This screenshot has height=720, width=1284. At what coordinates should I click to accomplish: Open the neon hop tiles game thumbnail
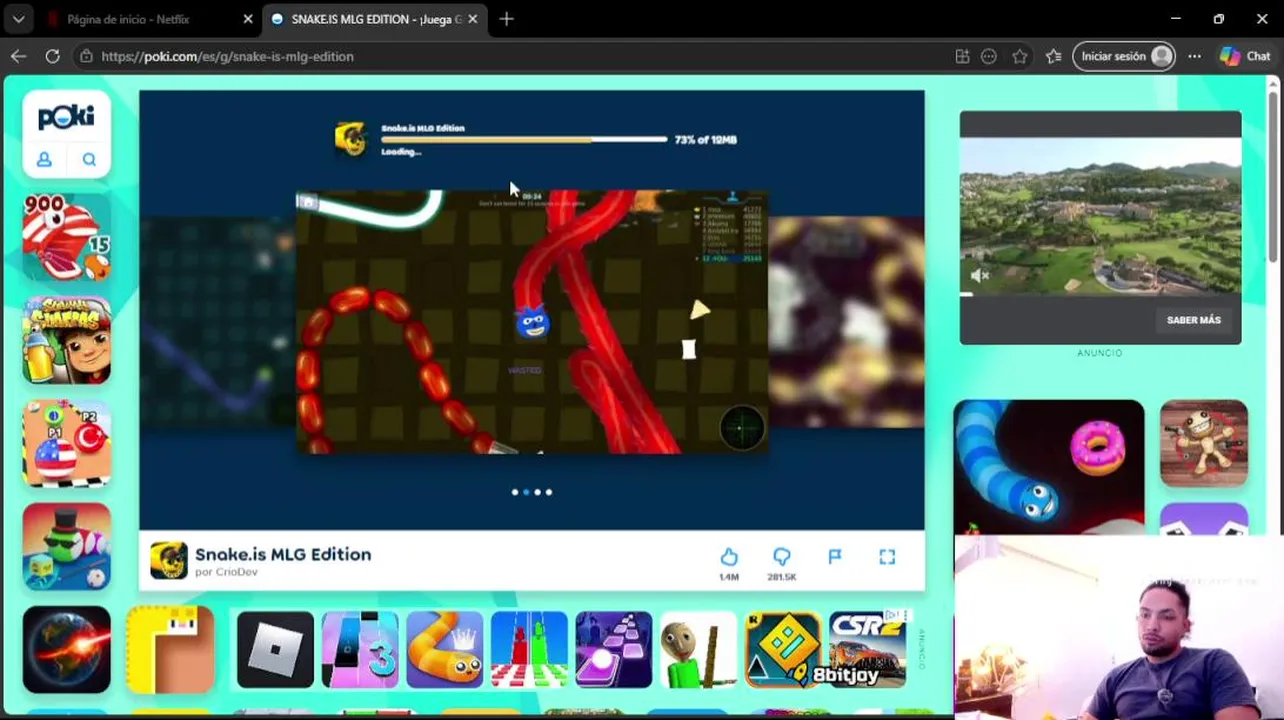pos(613,650)
